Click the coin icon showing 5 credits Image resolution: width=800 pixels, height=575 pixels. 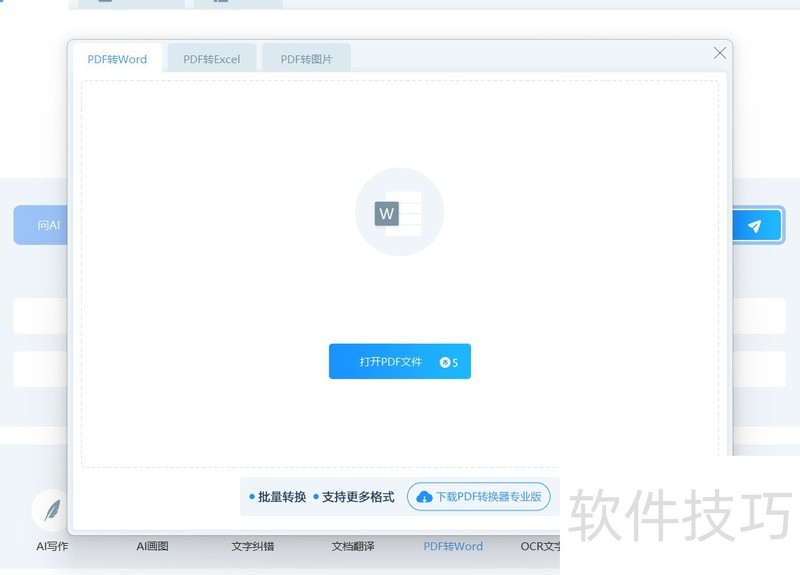[446, 362]
